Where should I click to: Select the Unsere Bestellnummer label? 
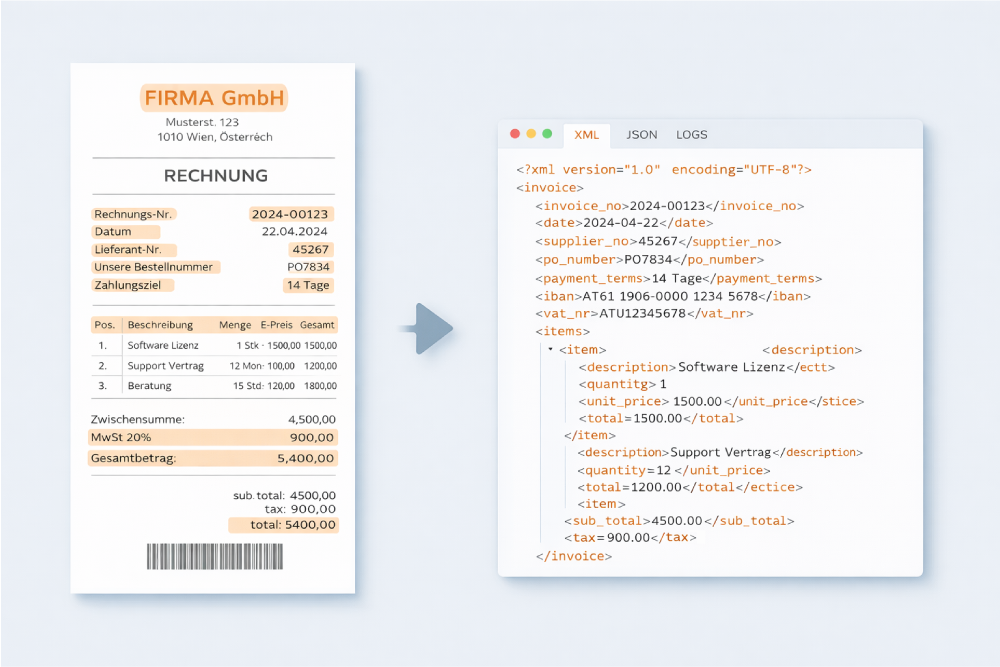tap(156, 267)
